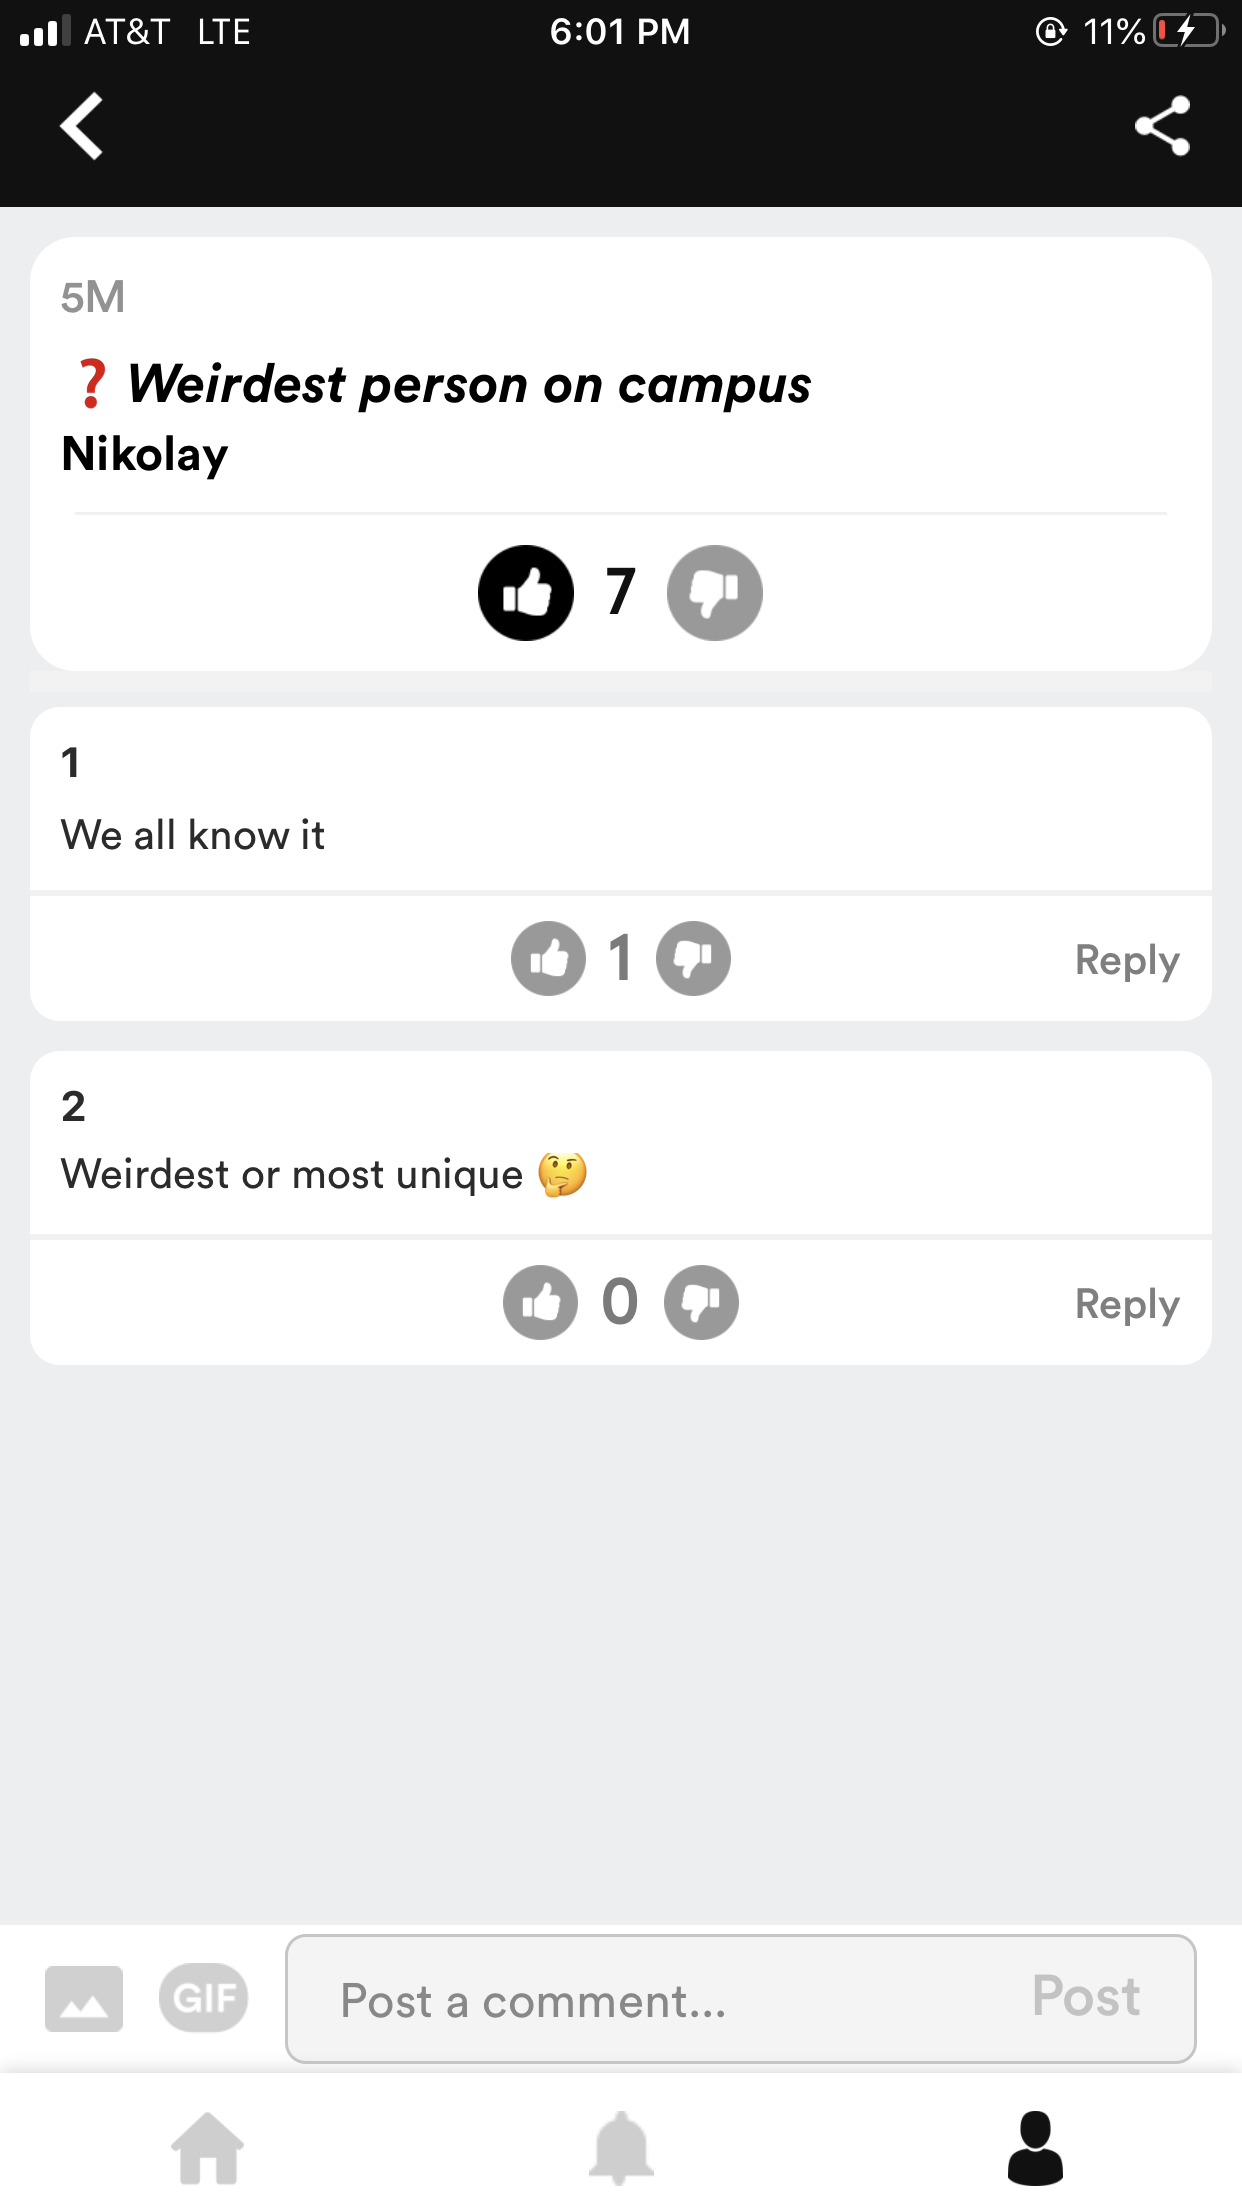Select the post title 'Weirdest person on campus'
This screenshot has height=2208, width=1242.
coord(468,385)
